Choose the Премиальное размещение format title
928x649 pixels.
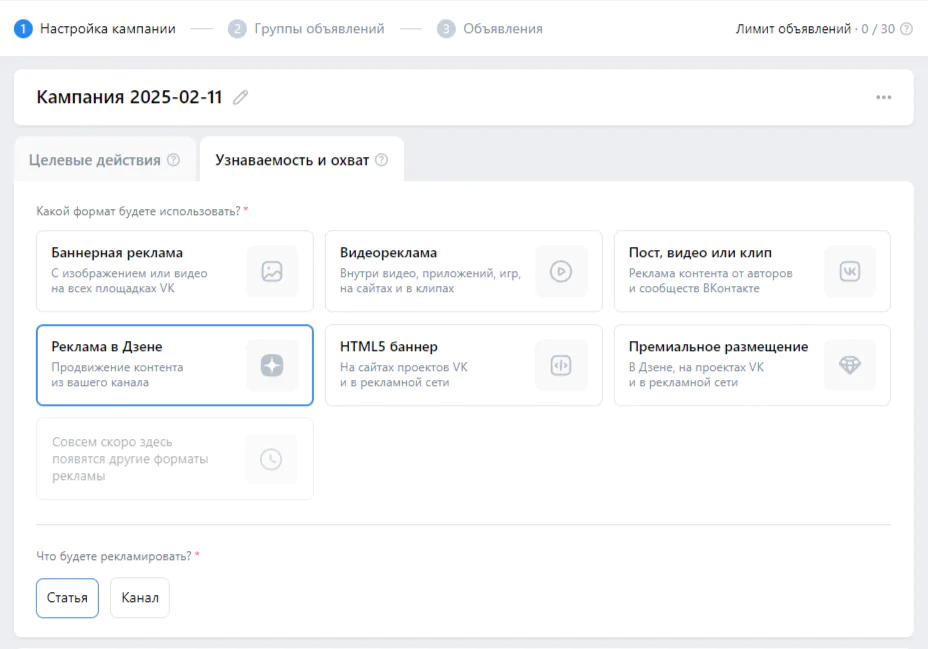(x=718, y=347)
